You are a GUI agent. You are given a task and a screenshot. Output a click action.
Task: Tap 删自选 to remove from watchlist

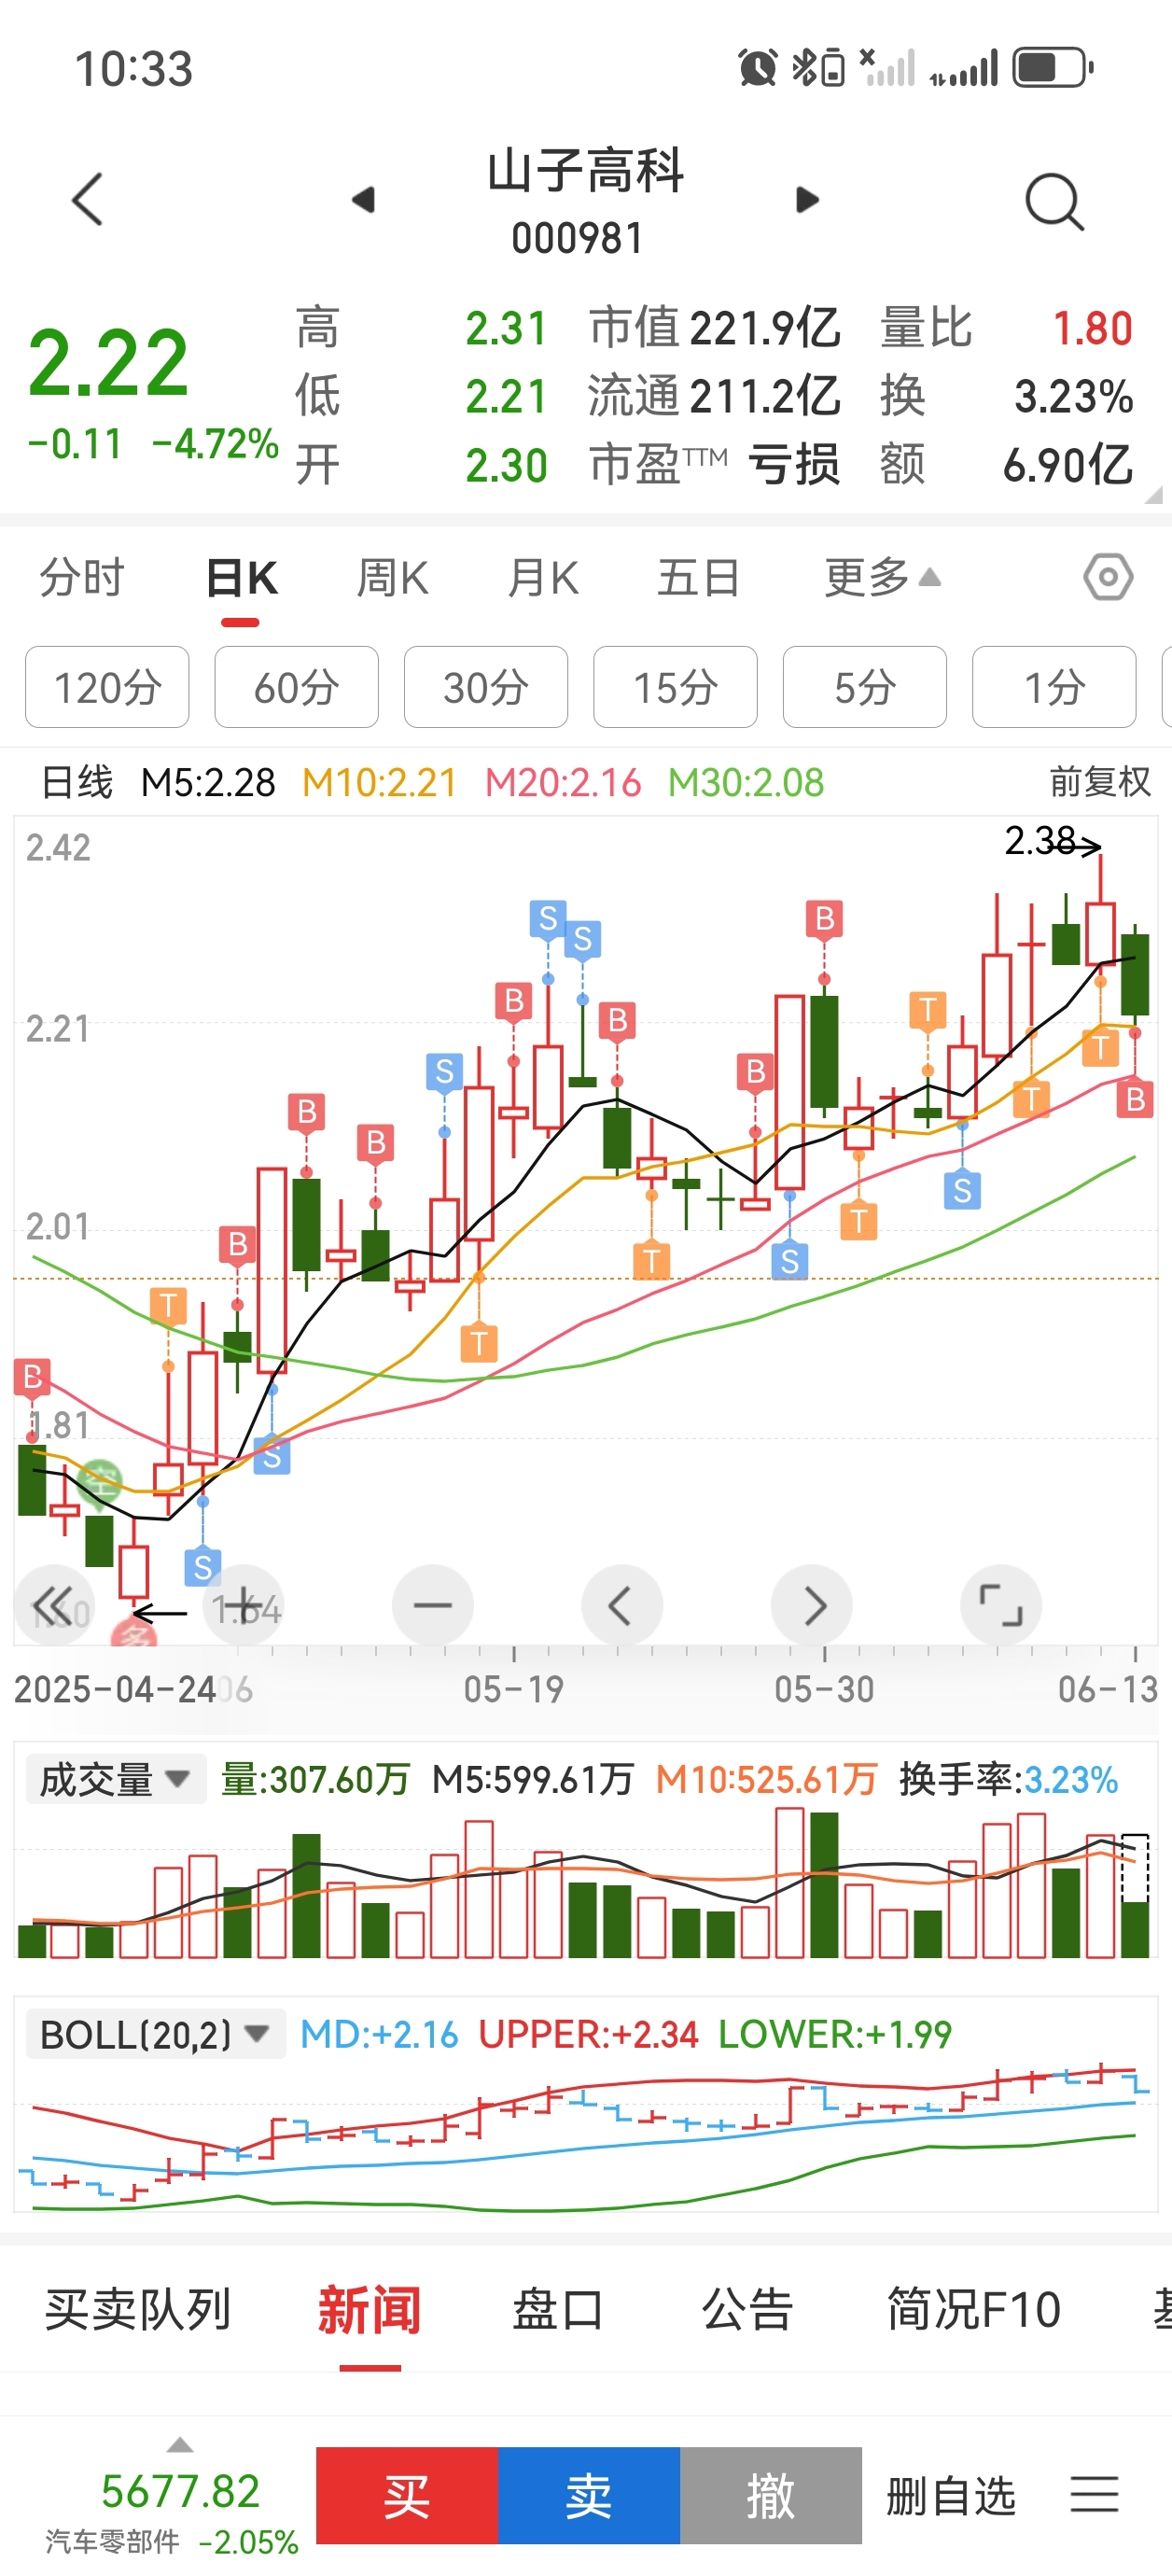pyautogui.click(x=950, y=2496)
